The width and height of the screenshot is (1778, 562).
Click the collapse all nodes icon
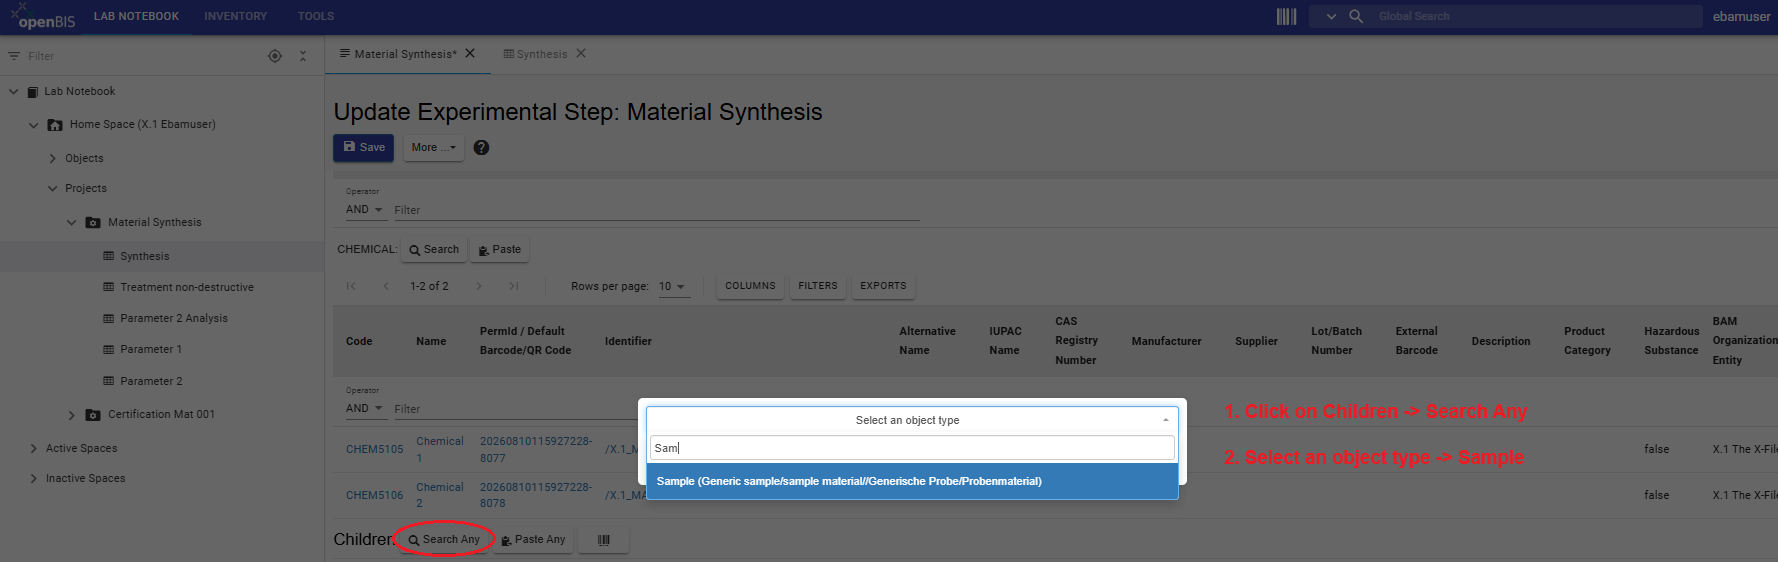303,56
